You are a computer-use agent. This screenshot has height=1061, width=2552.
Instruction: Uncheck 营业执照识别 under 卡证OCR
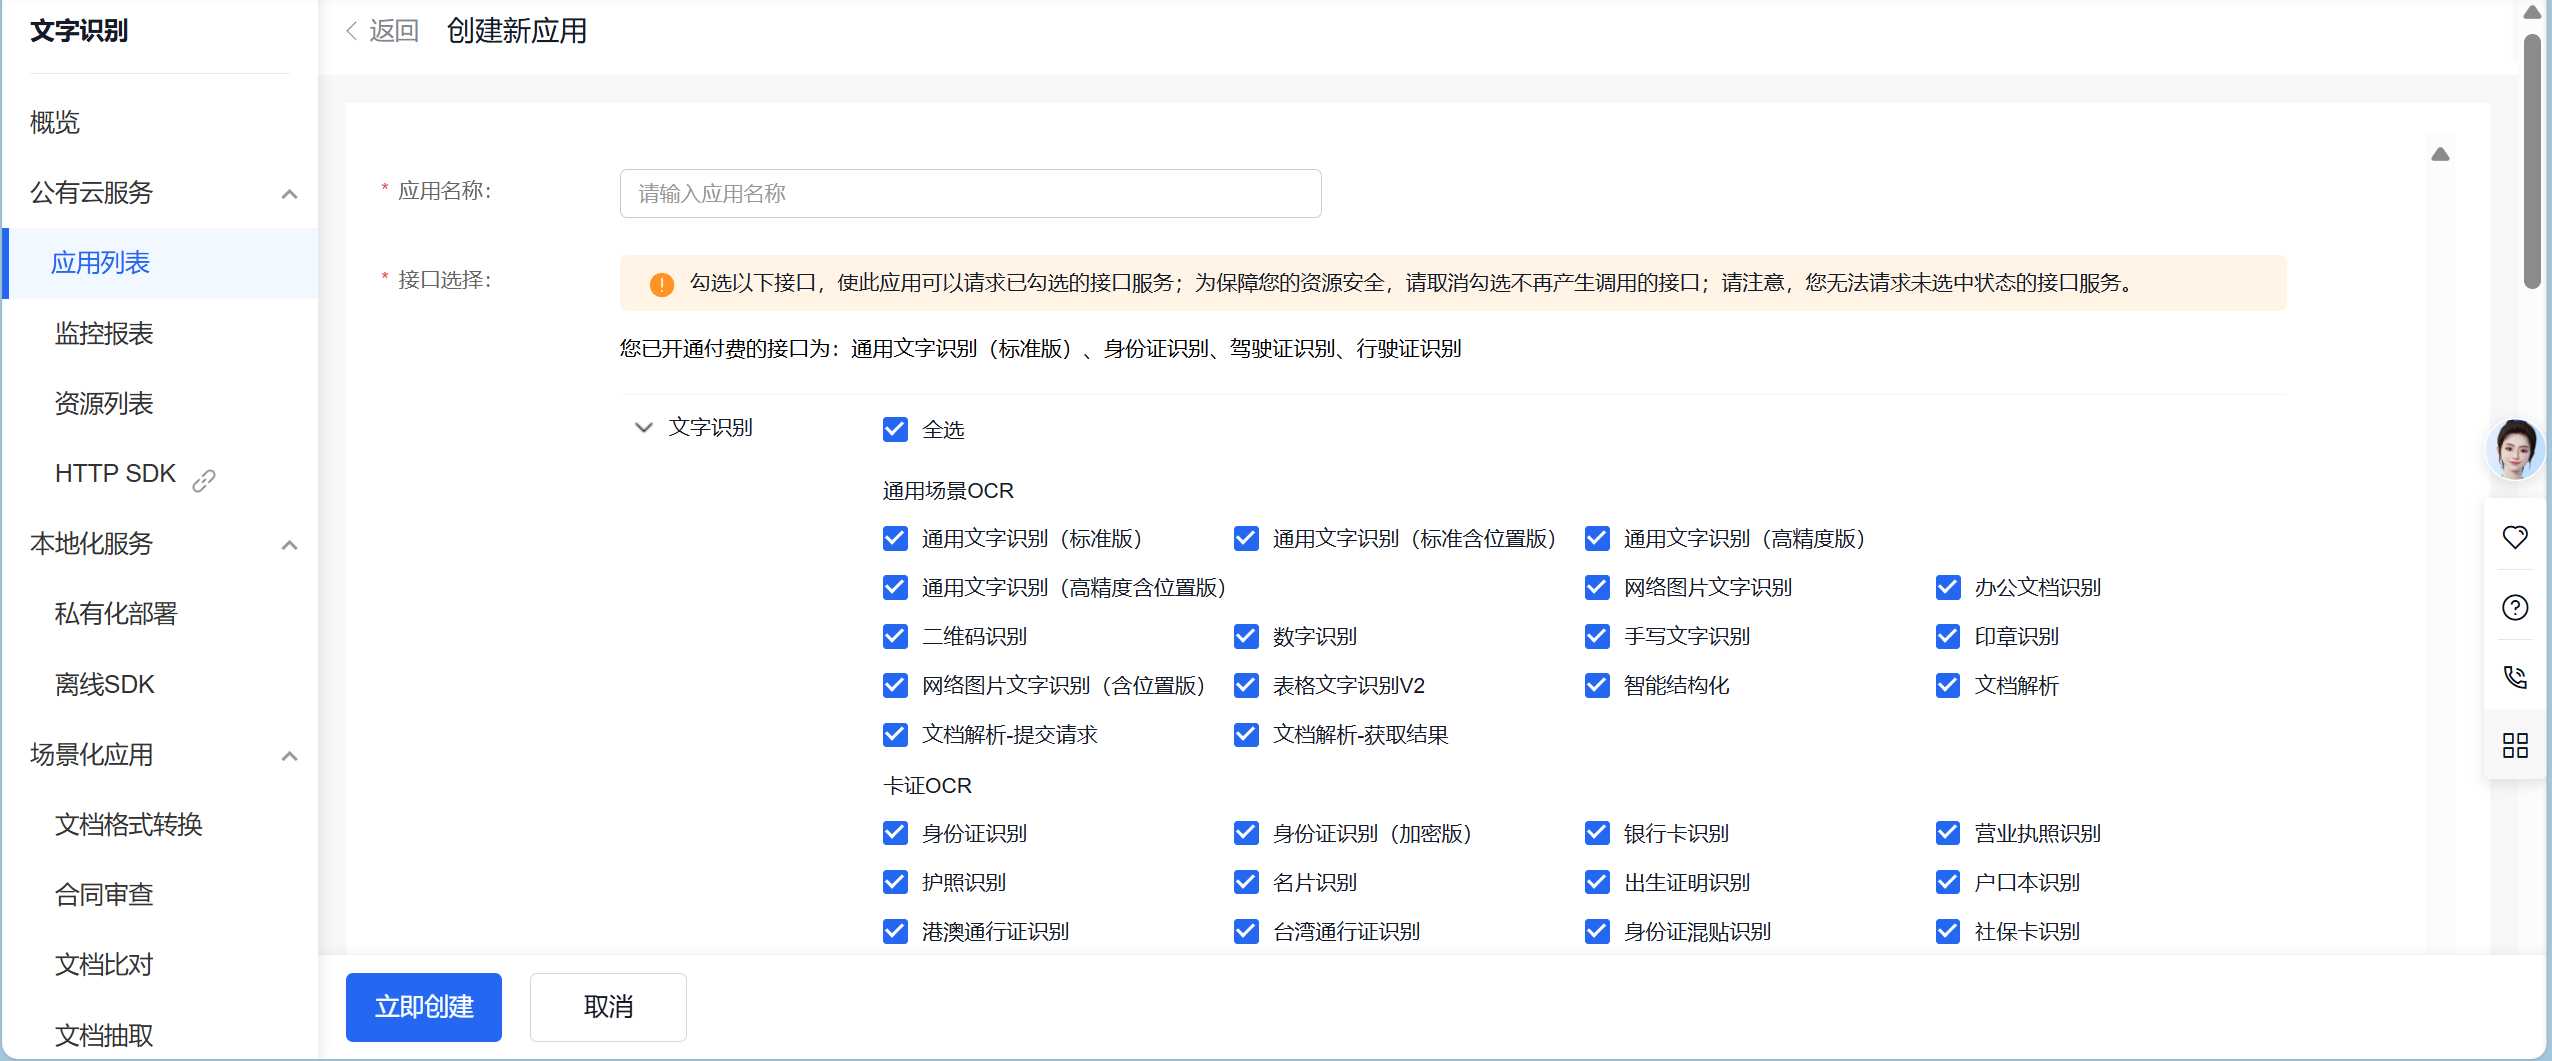[1947, 832]
